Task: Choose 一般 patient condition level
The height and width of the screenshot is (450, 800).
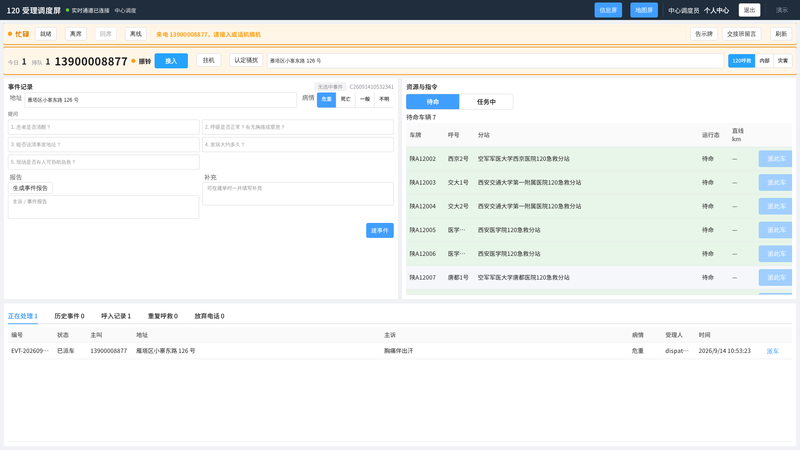Action: click(x=365, y=99)
